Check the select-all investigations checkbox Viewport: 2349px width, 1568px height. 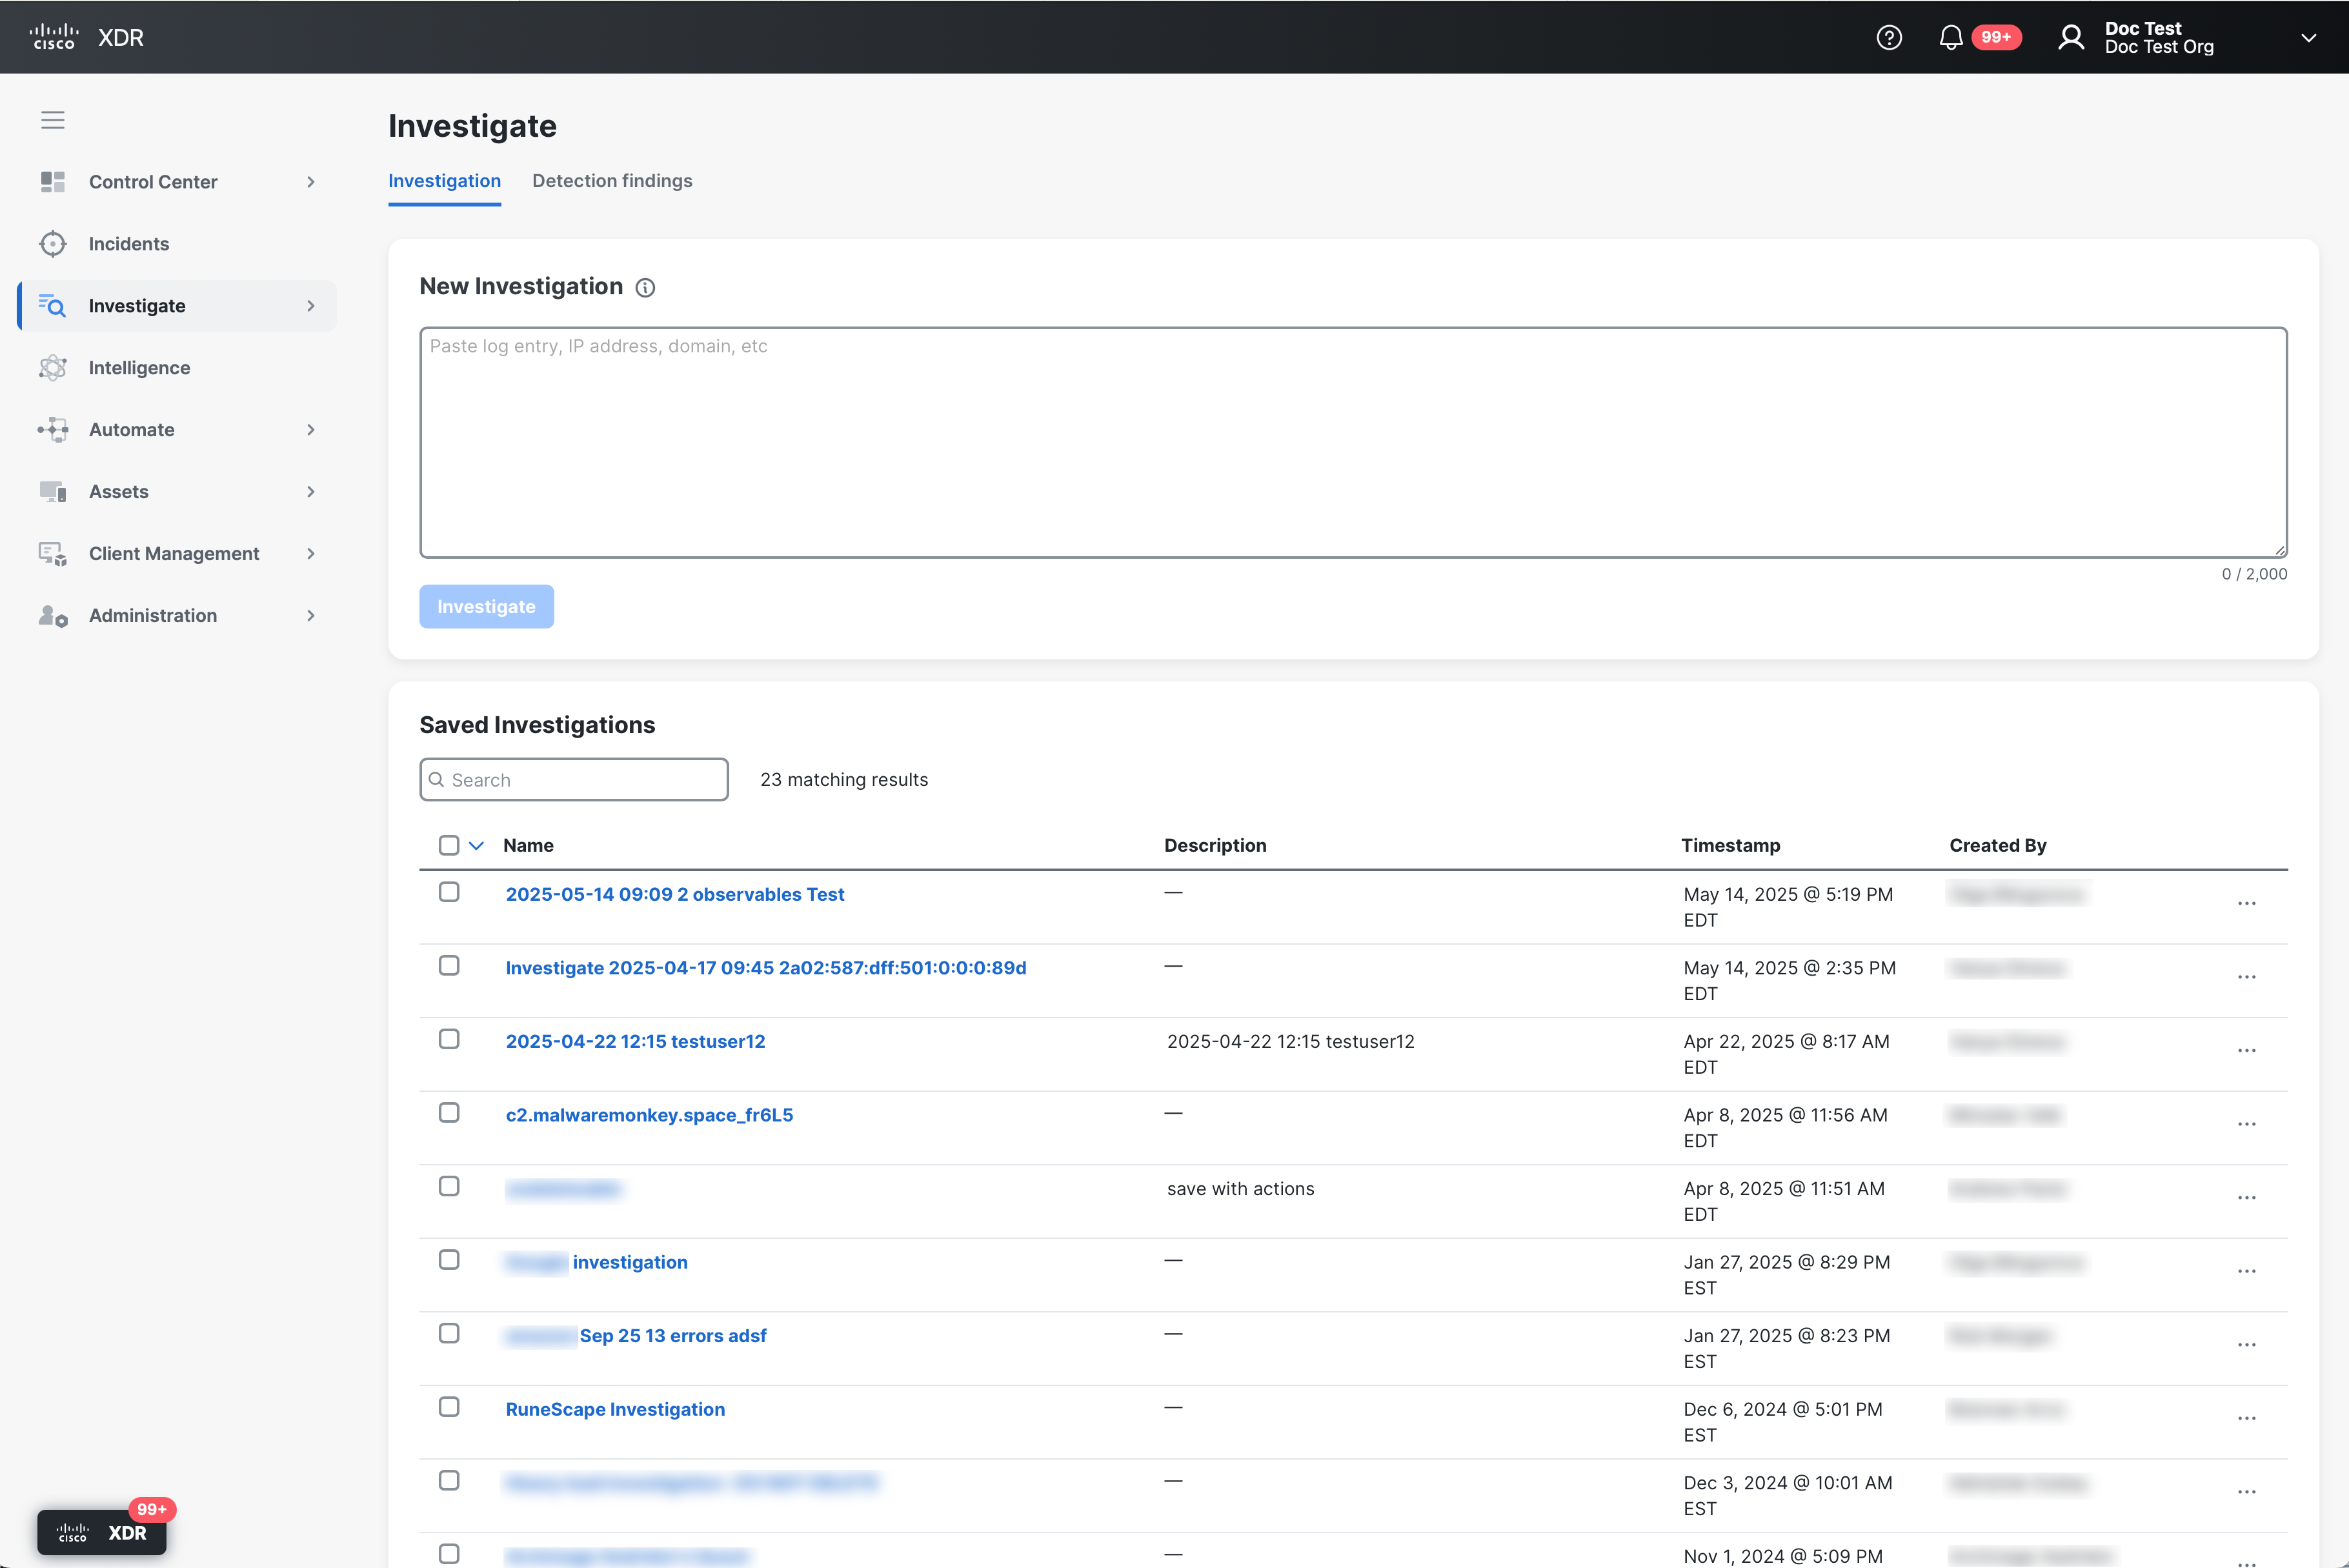click(449, 846)
